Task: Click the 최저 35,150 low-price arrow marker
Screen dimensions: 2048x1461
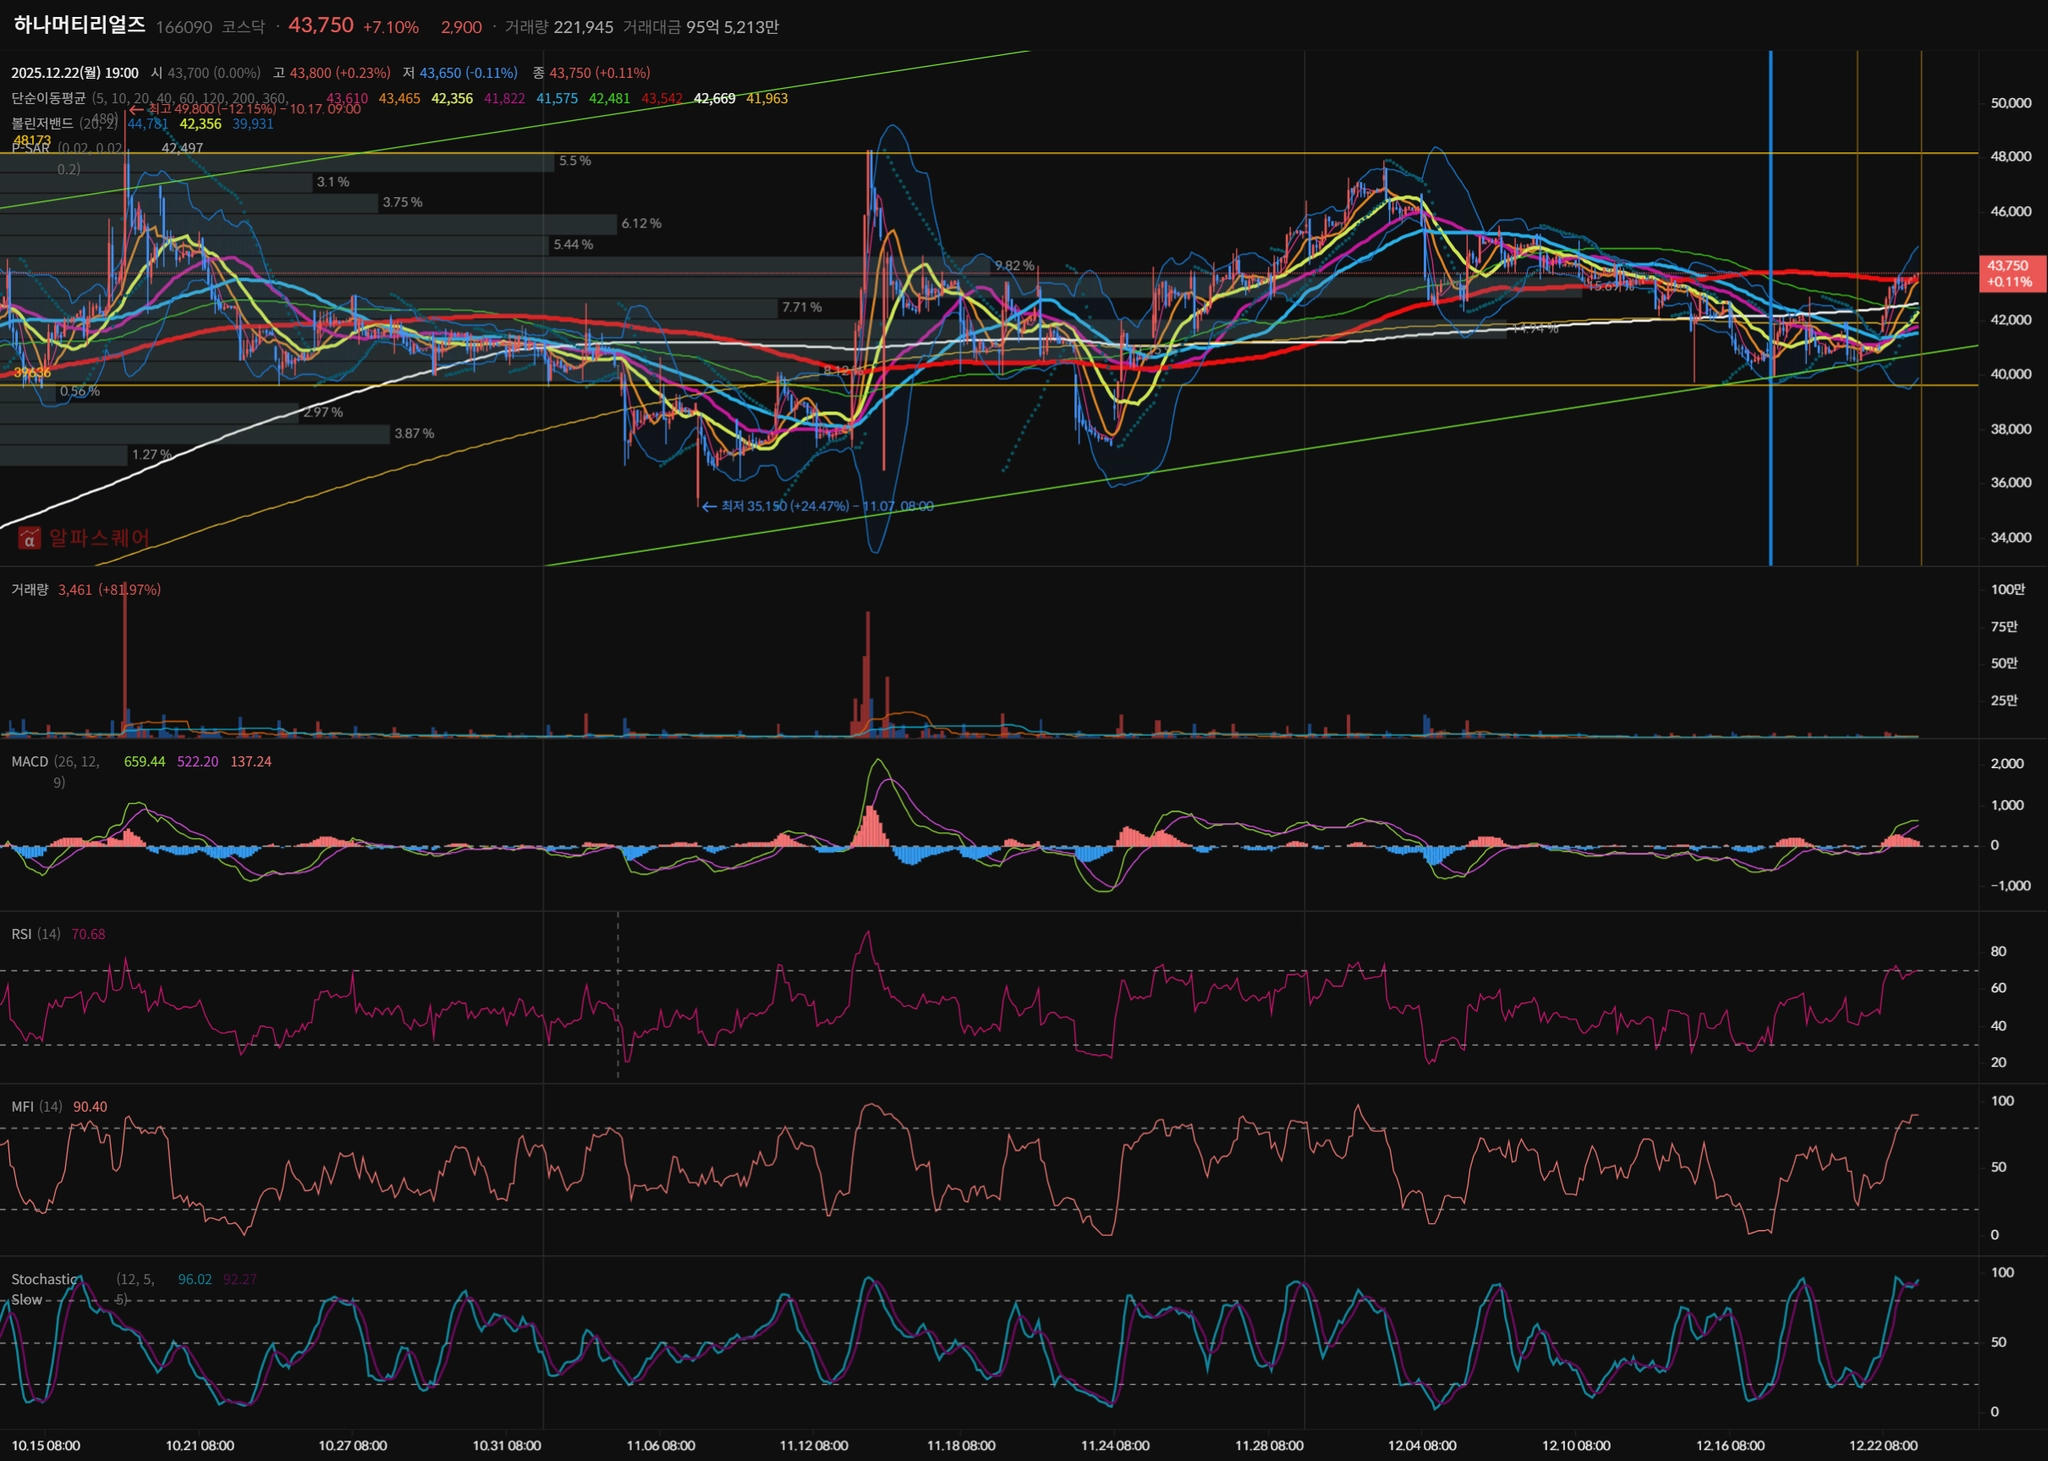Action: click(x=709, y=507)
